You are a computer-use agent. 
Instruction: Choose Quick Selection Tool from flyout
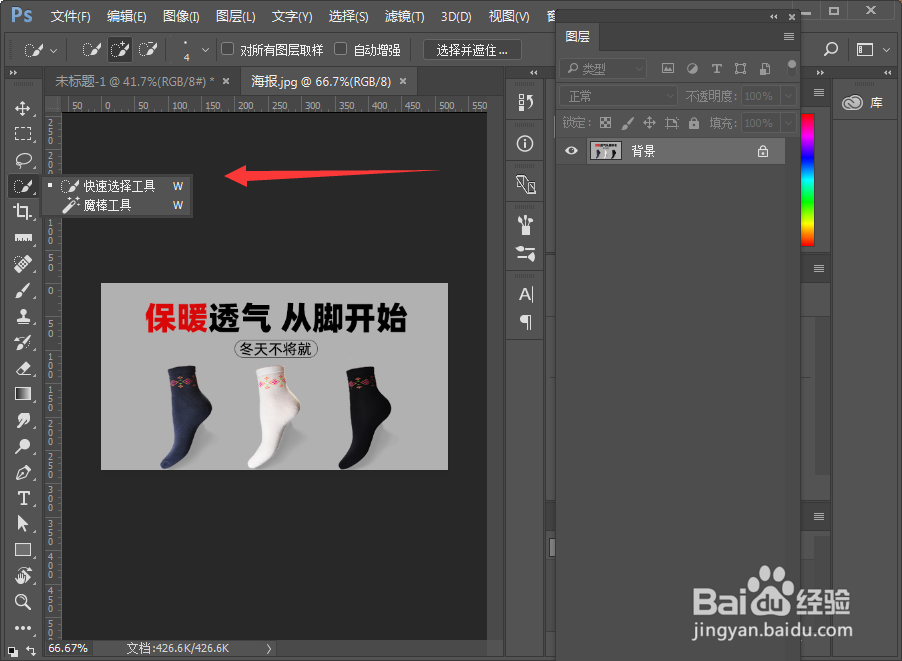click(x=117, y=186)
